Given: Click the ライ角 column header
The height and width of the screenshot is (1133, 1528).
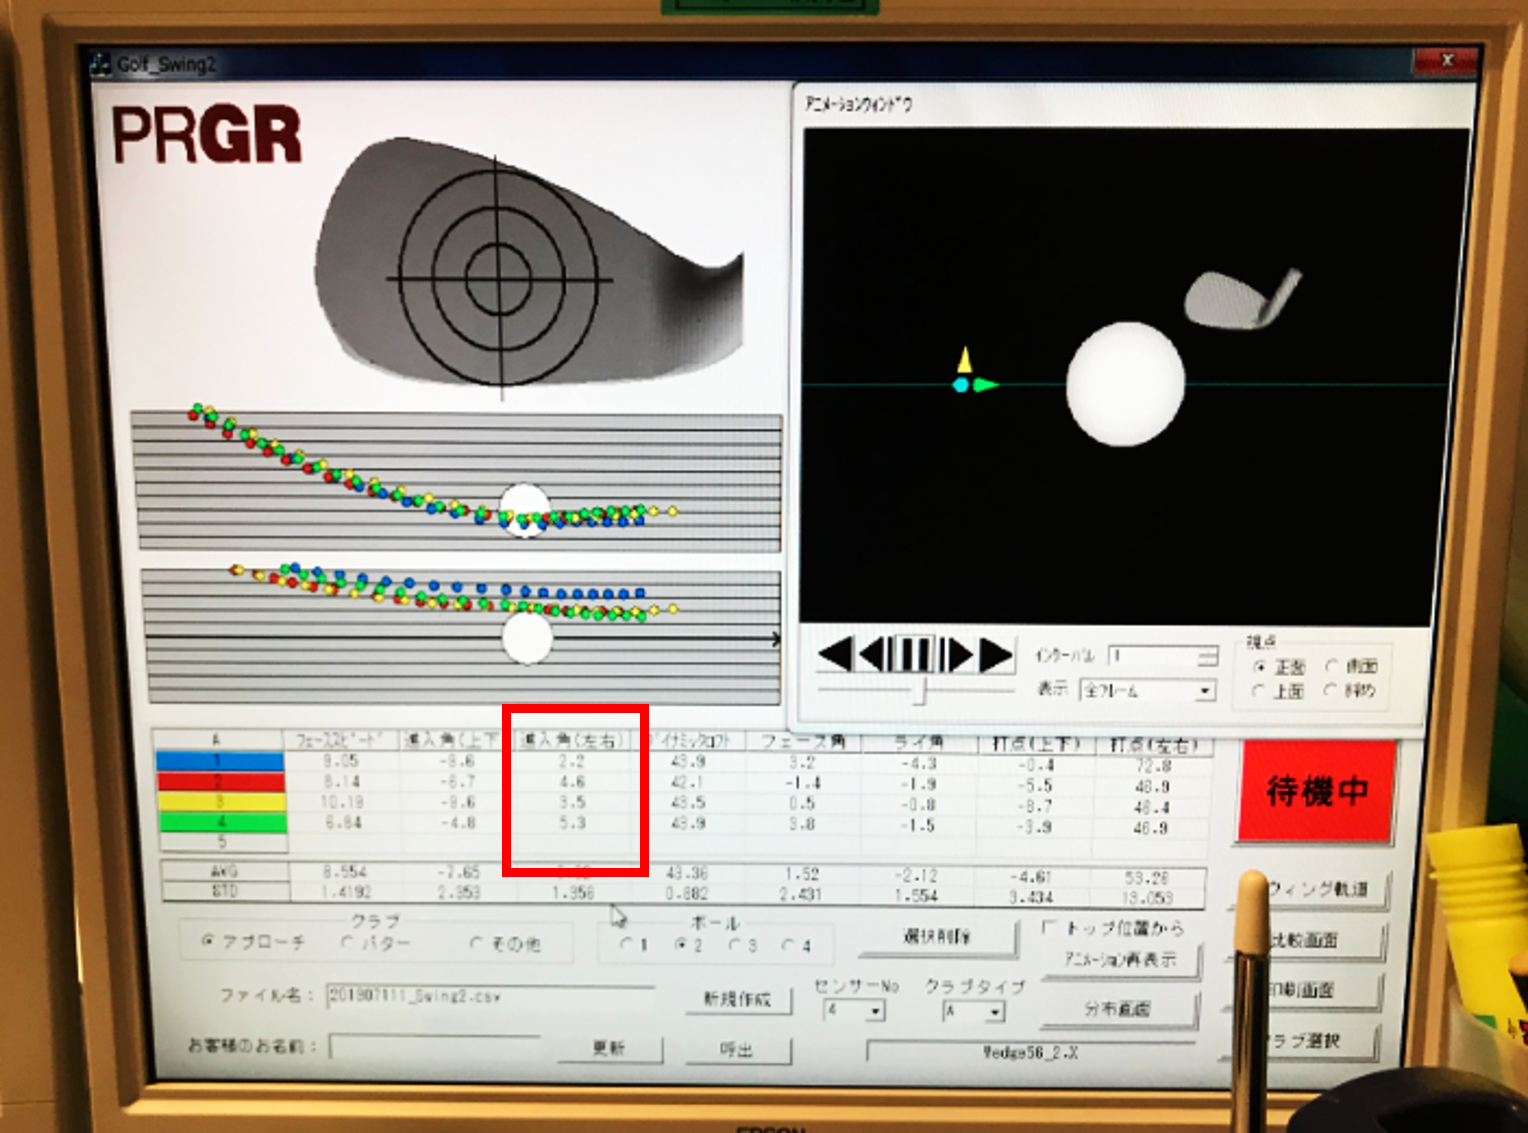Looking at the screenshot, I should (x=918, y=742).
